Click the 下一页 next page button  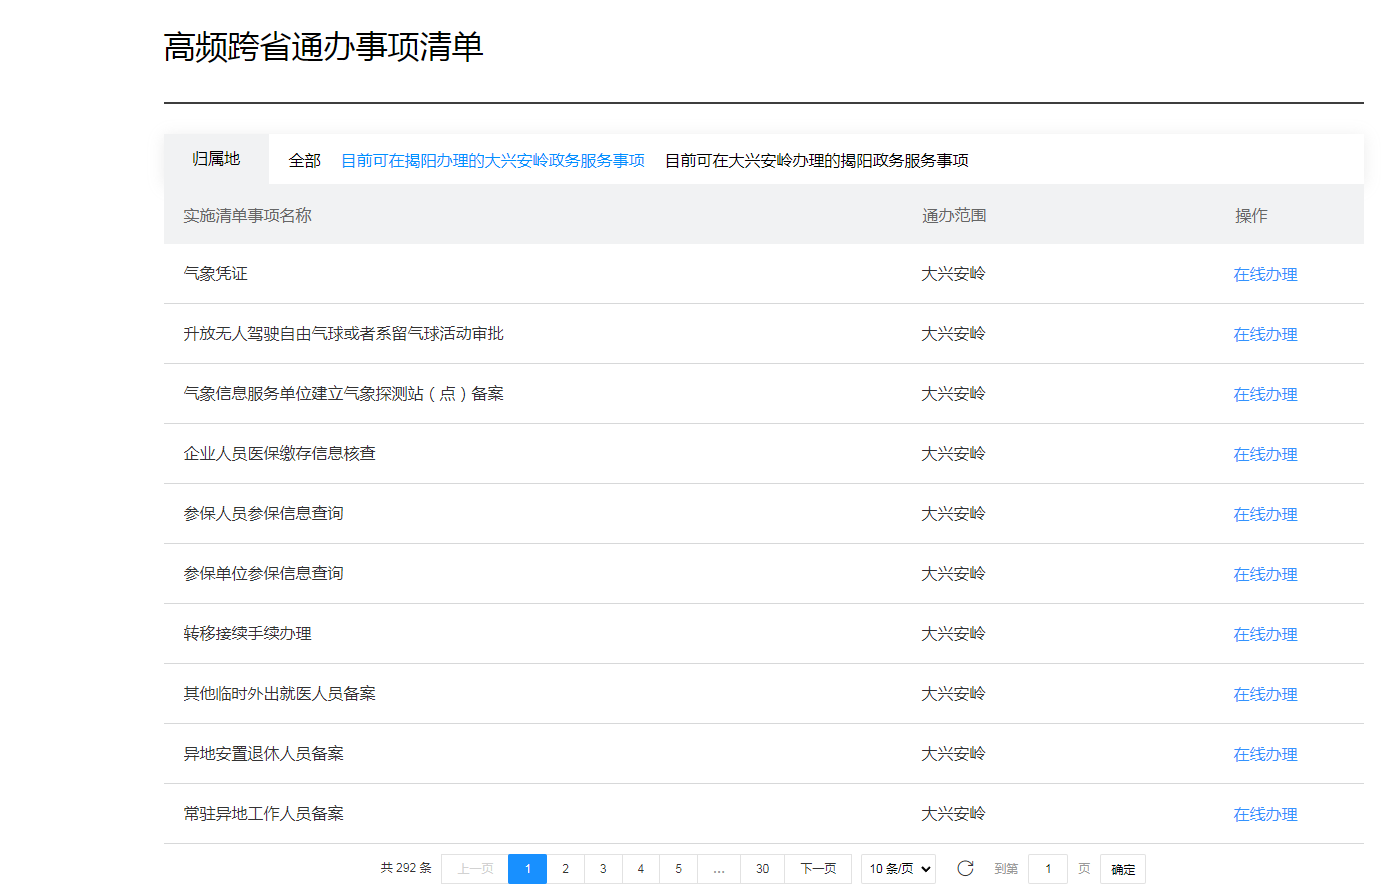pos(818,869)
